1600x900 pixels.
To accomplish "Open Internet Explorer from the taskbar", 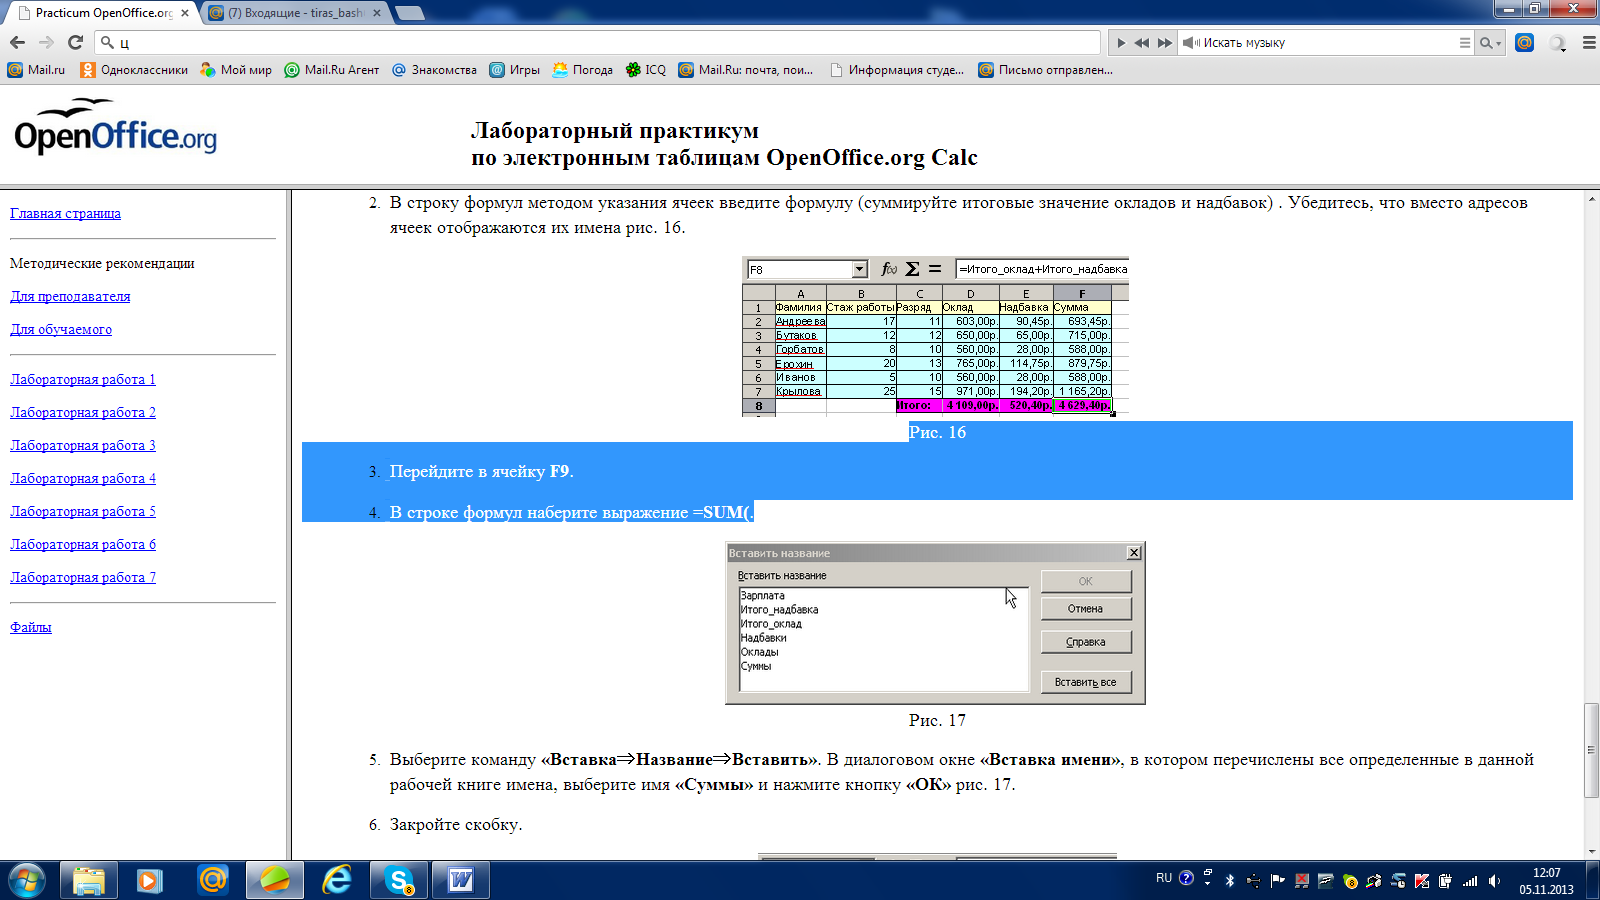I will tap(337, 880).
